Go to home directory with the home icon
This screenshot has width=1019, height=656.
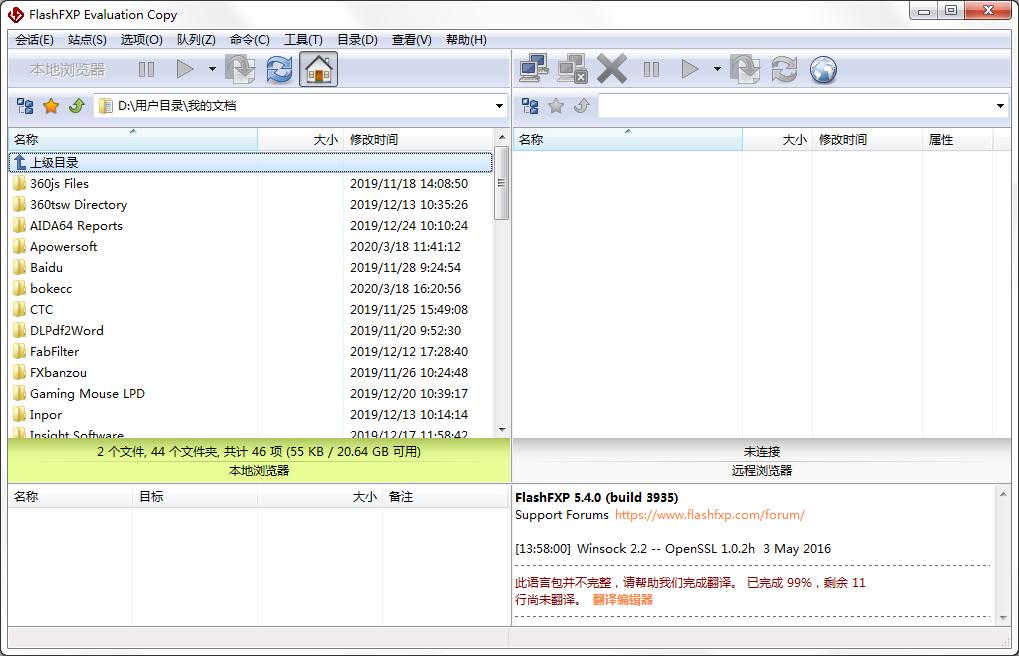point(317,69)
